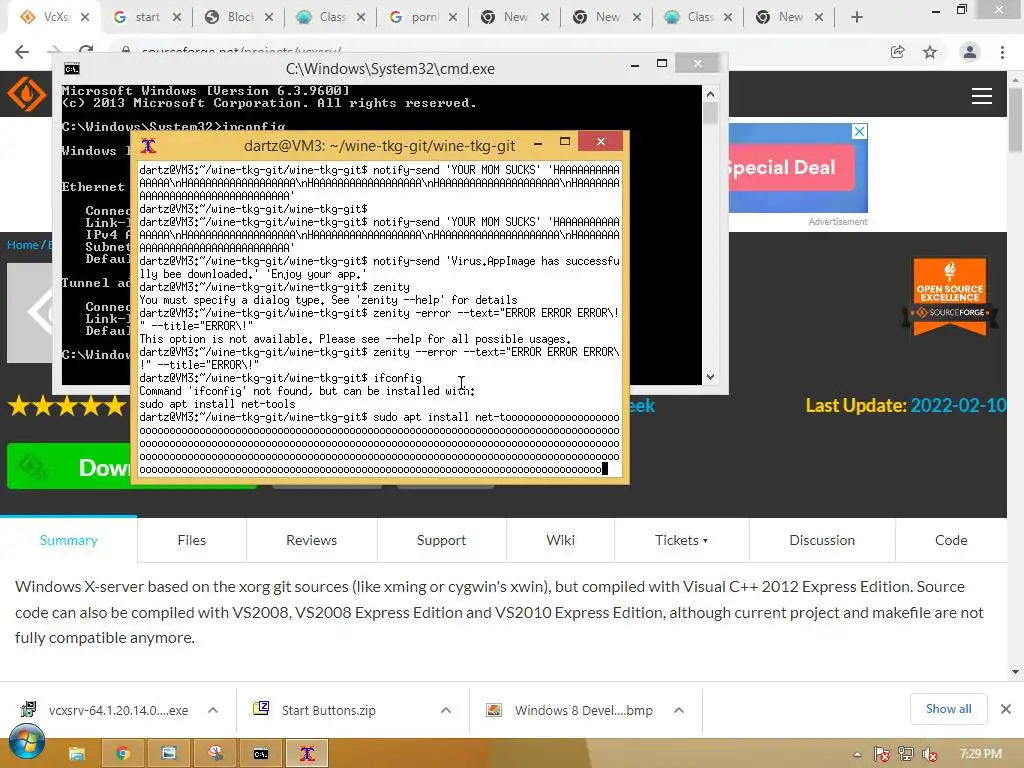1024x768 pixels.
Task: Bookmark this page with the star icon
Action: 930,52
